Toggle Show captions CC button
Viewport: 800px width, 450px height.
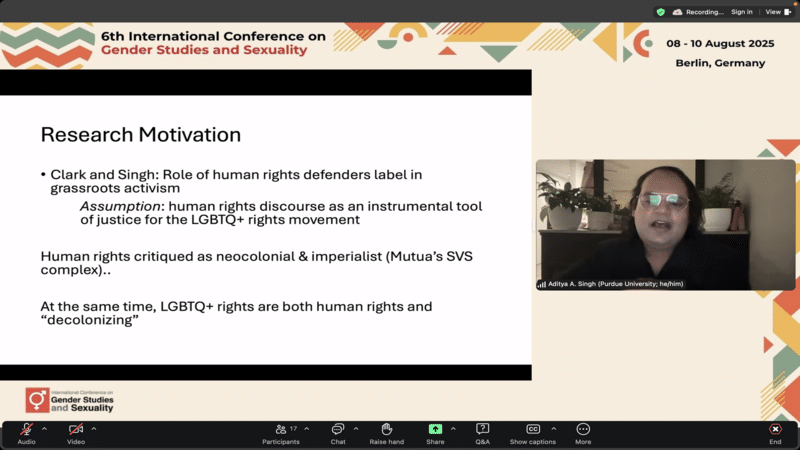(x=533, y=429)
